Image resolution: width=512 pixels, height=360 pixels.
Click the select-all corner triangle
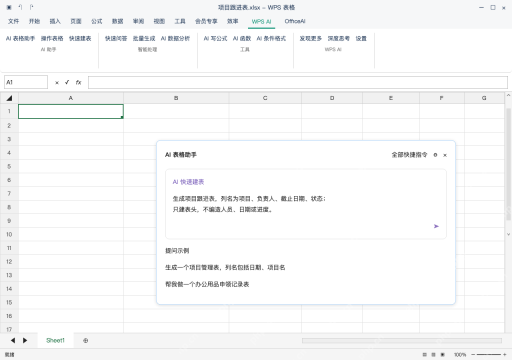coord(9,98)
